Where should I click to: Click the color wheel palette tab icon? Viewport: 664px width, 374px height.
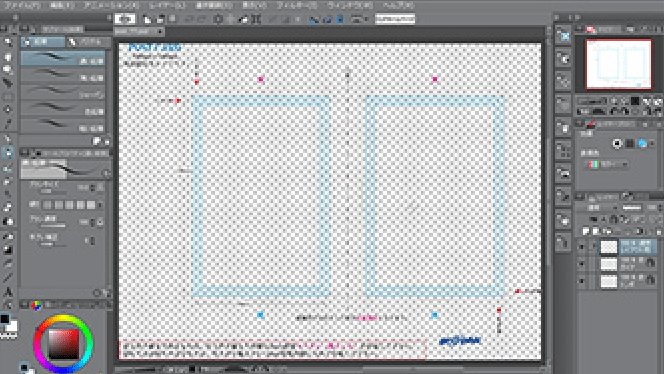[x=36, y=305]
